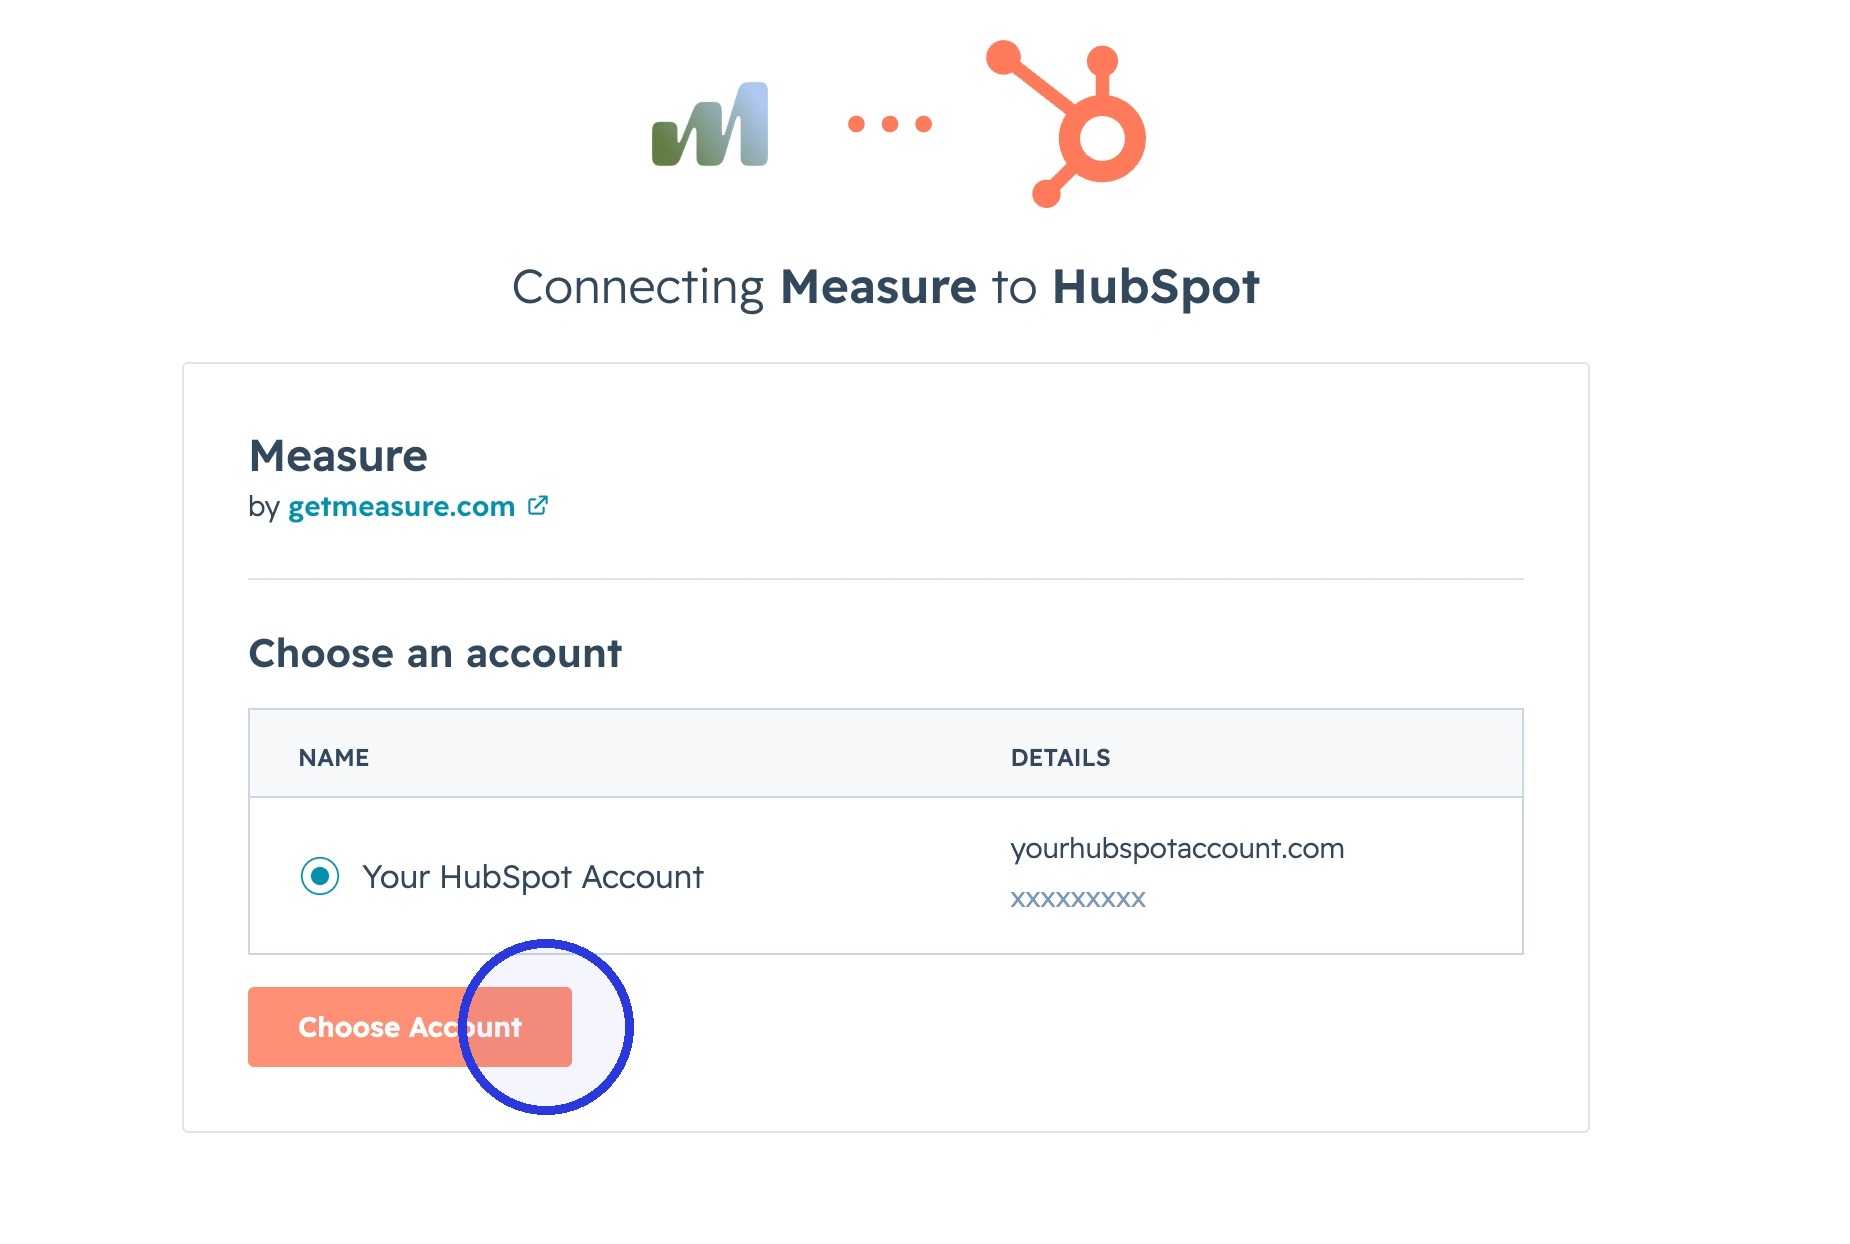The width and height of the screenshot is (1850, 1244).
Task: Click the Measure app title heading
Action: (x=338, y=456)
